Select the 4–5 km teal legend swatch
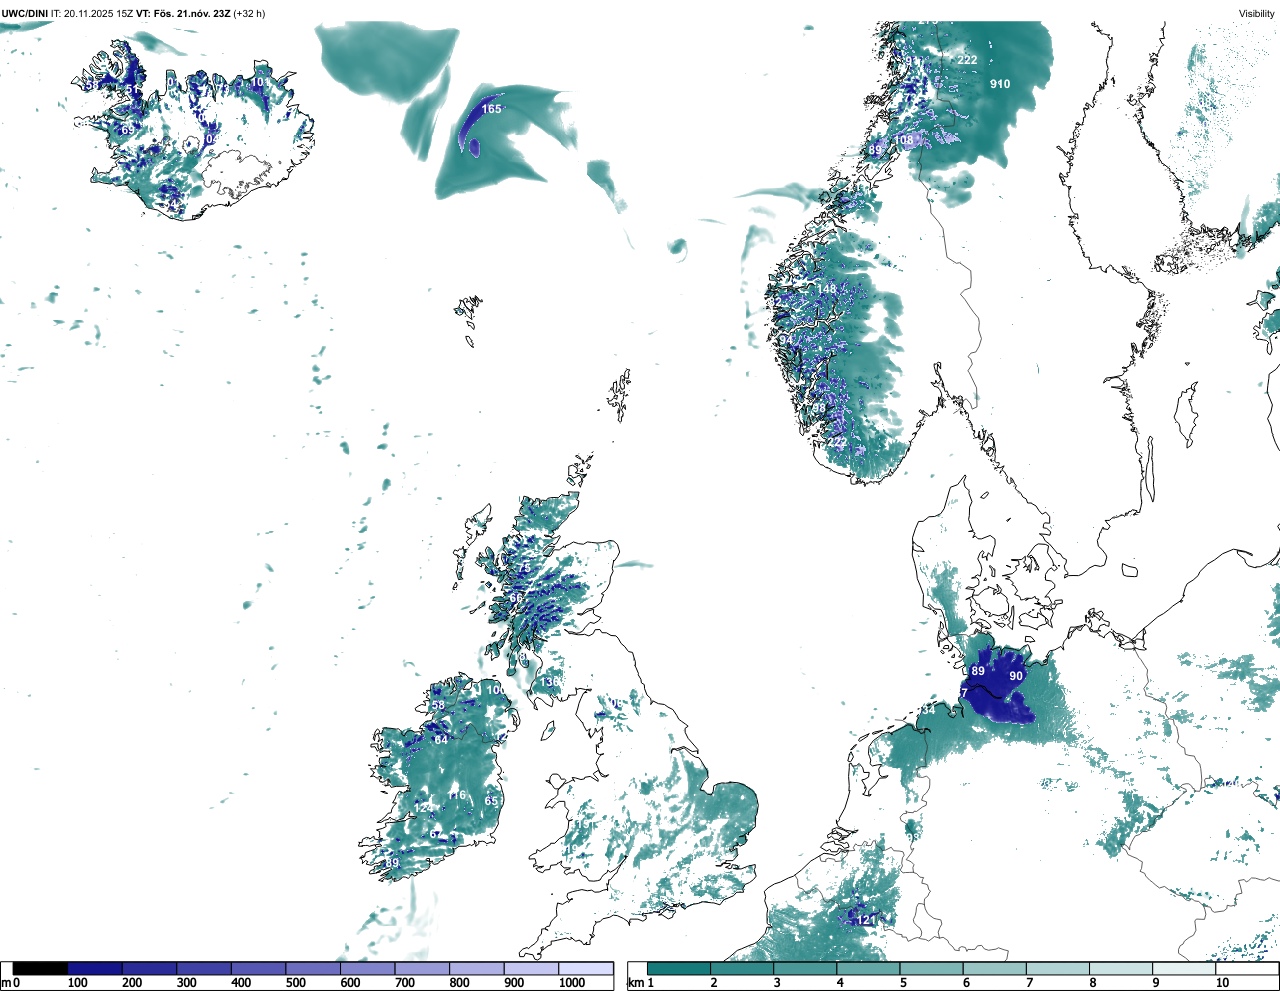The width and height of the screenshot is (1280, 991). point(869,968)
